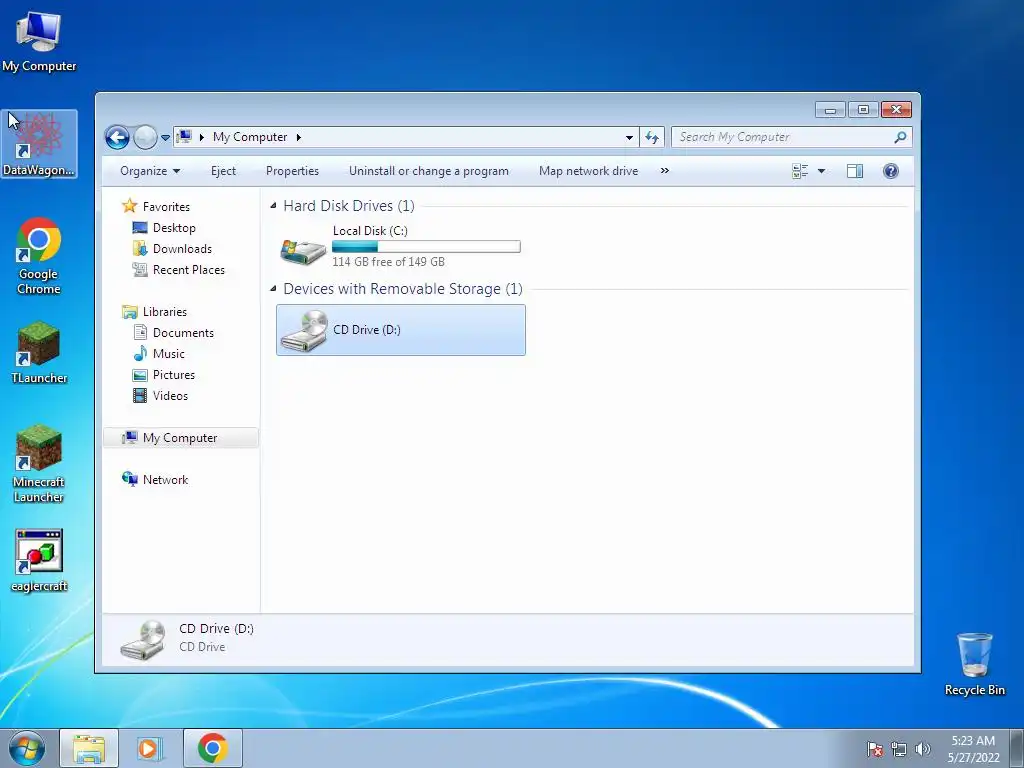Click the Local Disk (C:) capacity bar
This screenshot has height=768, width=1024.
(426, 246)
